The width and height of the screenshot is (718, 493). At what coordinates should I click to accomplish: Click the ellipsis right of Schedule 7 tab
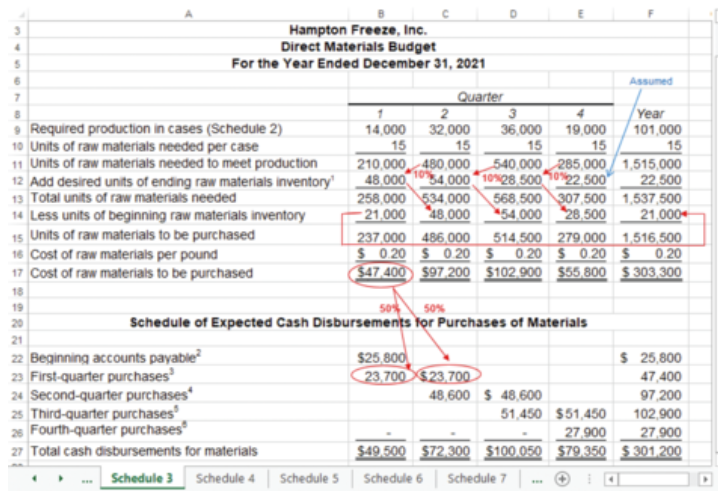535,479
